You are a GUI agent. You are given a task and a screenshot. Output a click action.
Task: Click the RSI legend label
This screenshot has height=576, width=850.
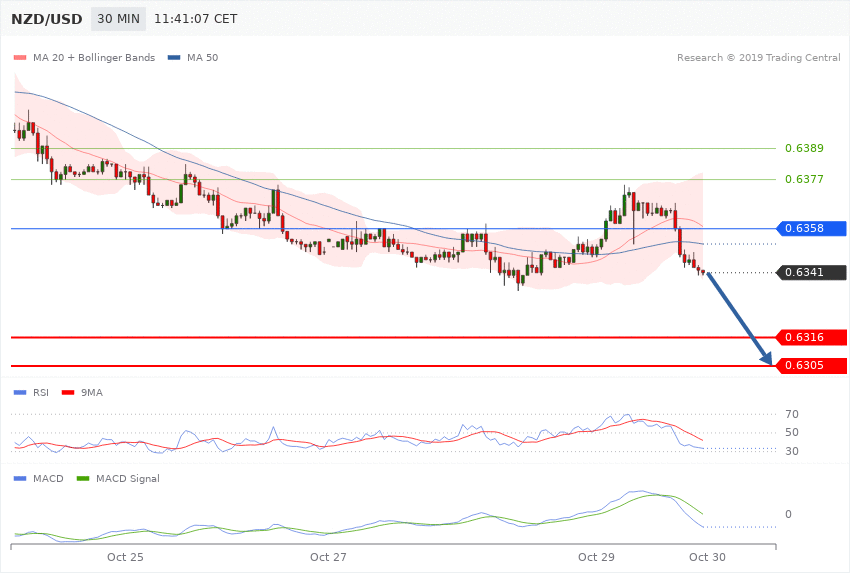41,392
